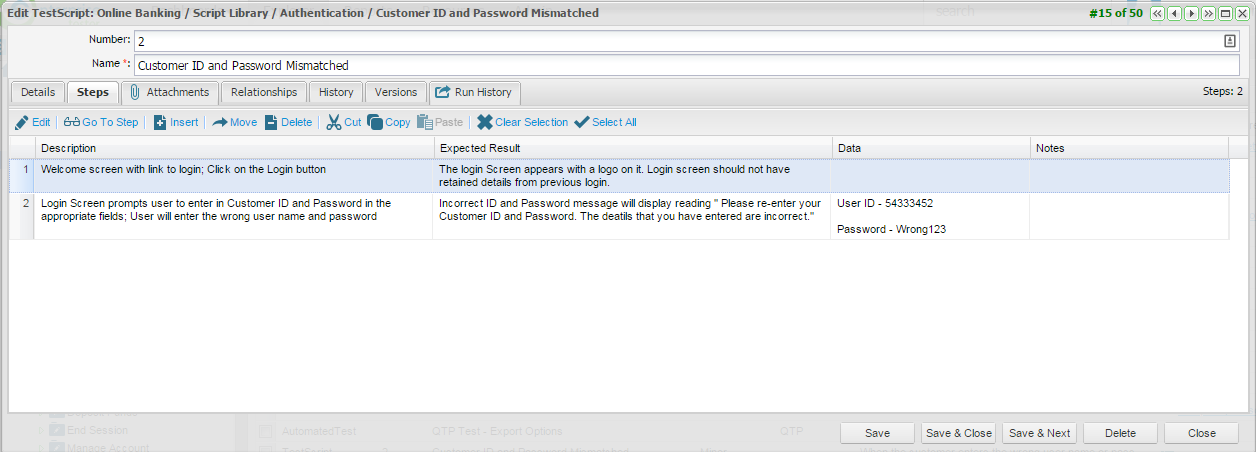Go to next record arrow

pos(1192,13)
